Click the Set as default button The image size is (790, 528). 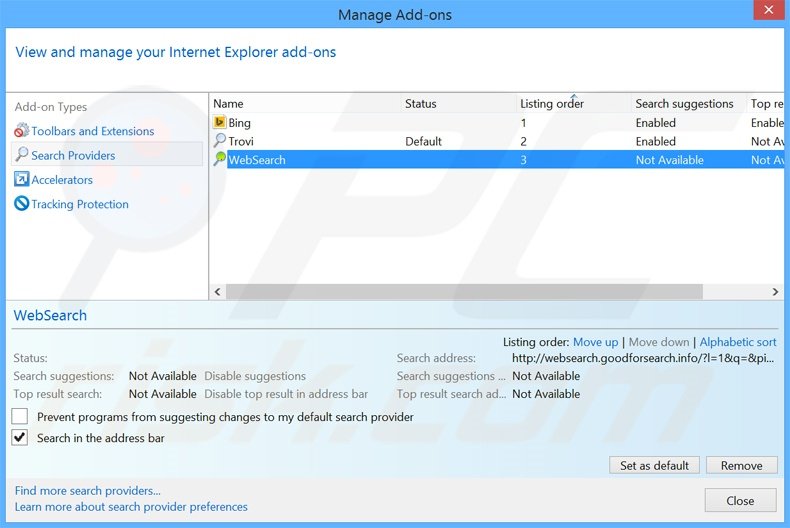click(654, 466)
